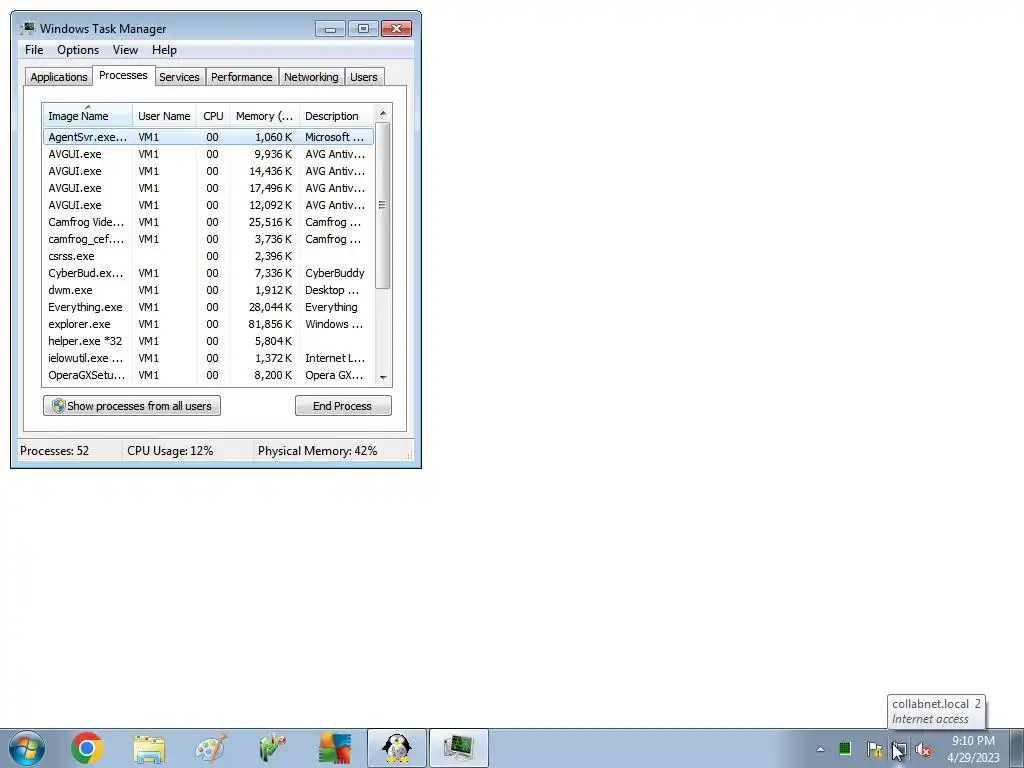Select the dwm.exe process row
This screenshot has width=1024, height=768.
[208, 290]
